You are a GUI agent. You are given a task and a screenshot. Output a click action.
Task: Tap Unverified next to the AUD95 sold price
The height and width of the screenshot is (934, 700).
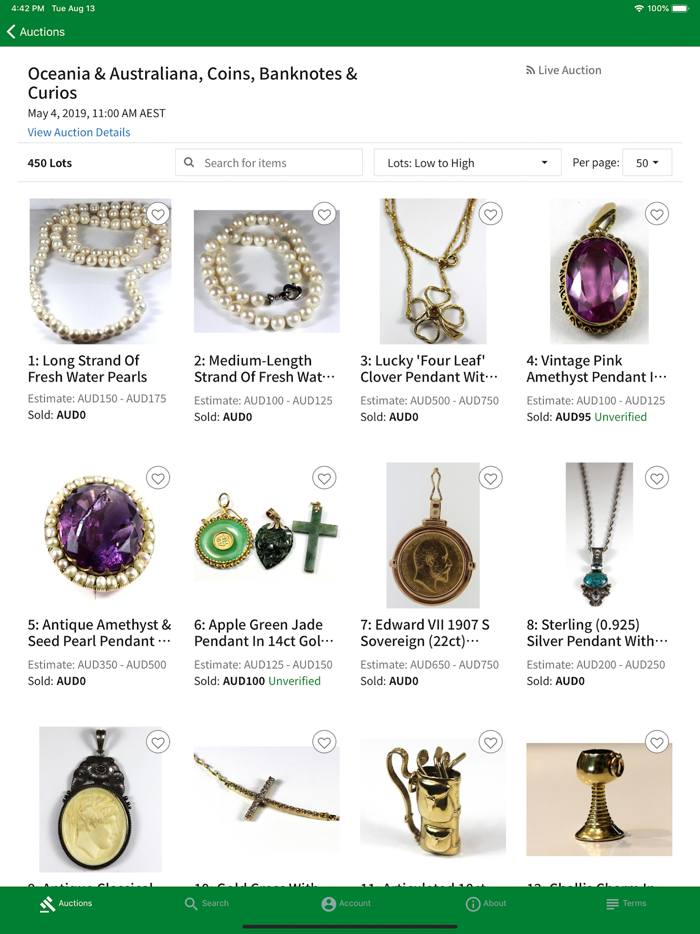pos(621,417)
